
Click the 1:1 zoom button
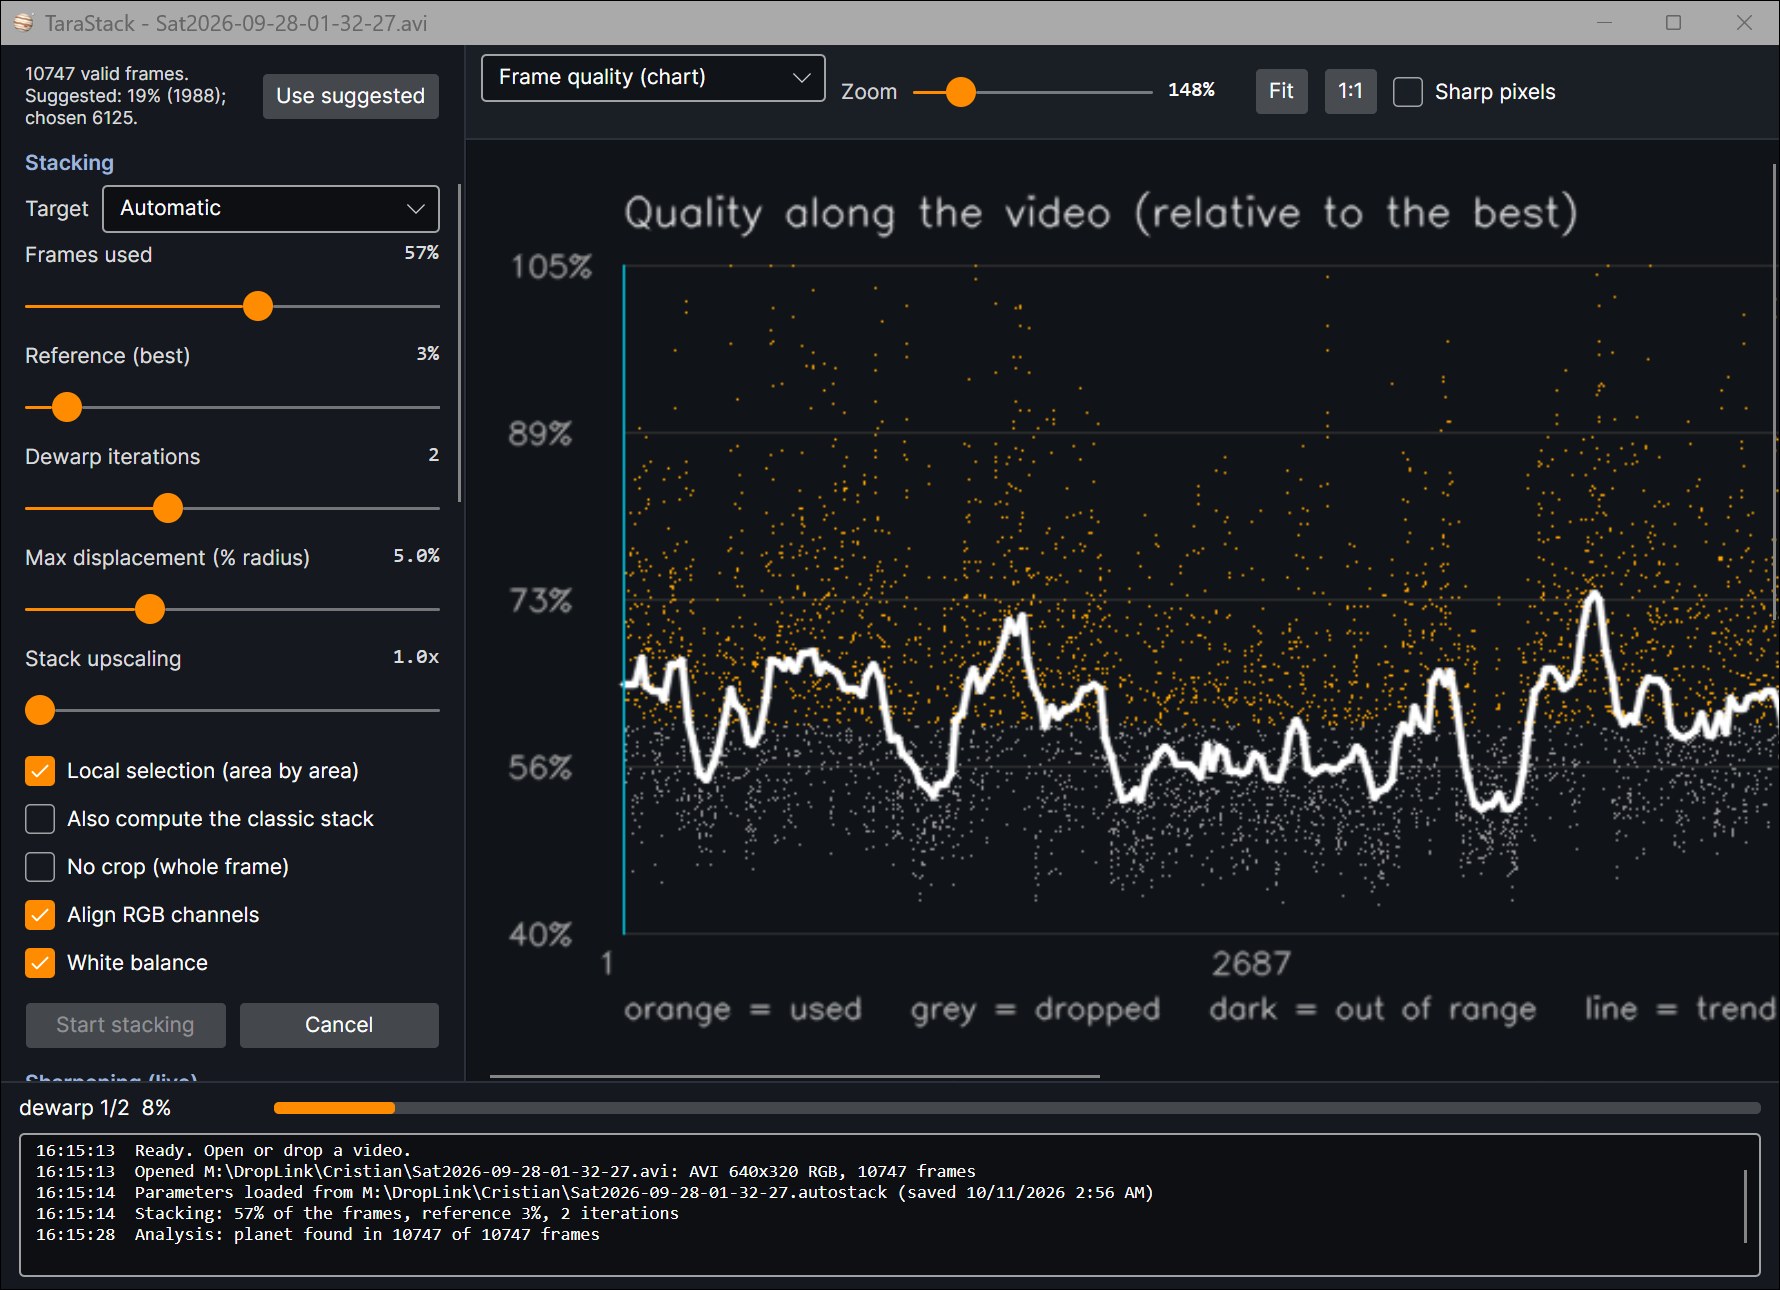(1350, 91)
